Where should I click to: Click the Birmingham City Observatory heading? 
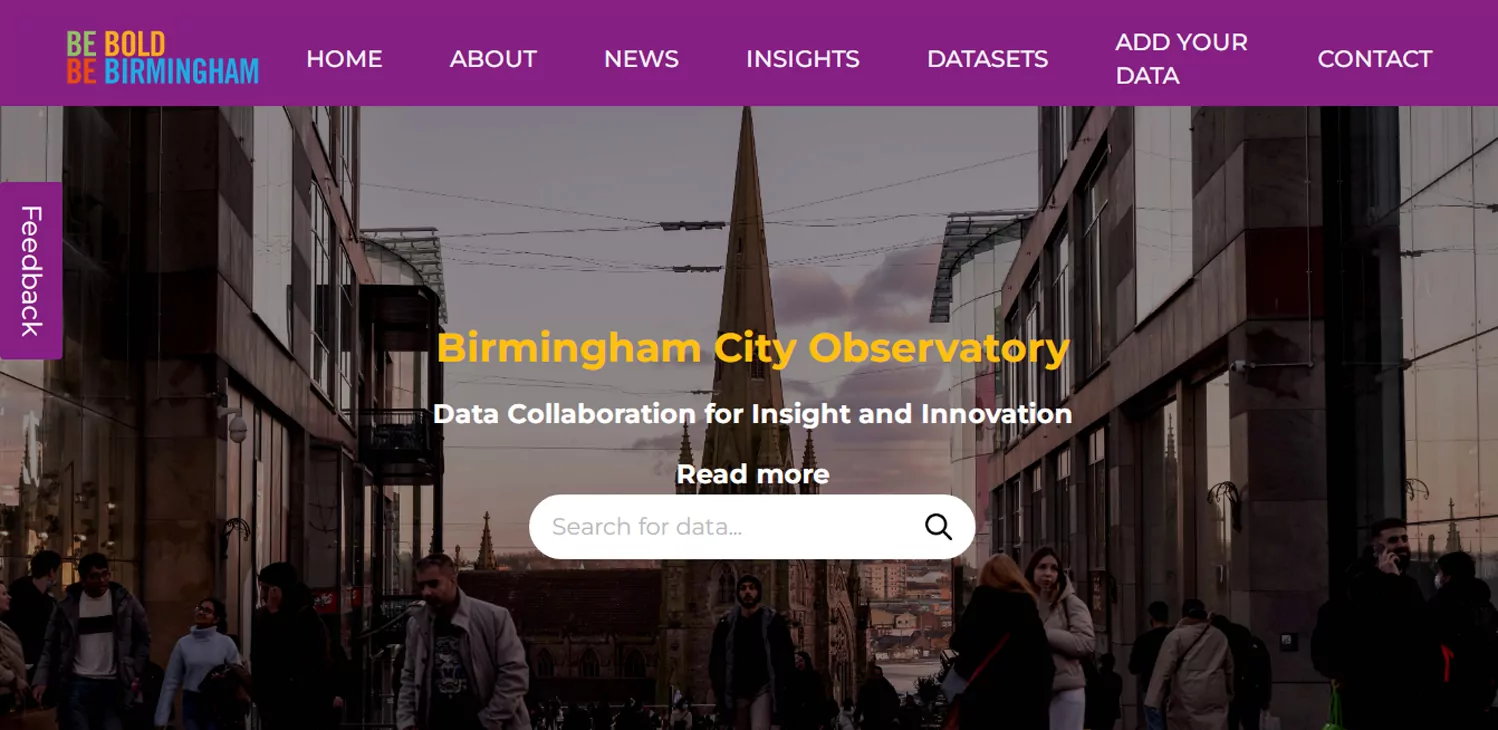(753, 348)
